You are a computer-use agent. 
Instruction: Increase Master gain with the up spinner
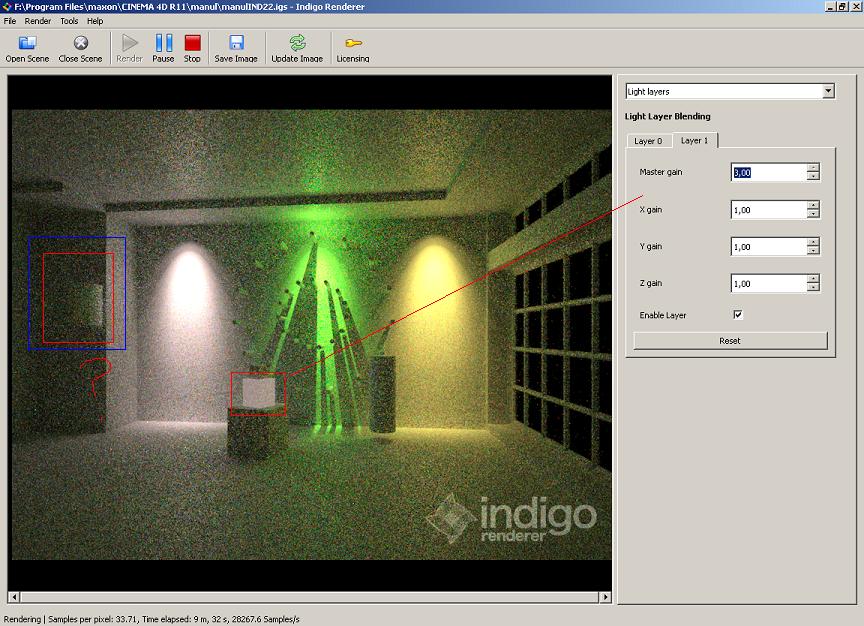[813, 168]
